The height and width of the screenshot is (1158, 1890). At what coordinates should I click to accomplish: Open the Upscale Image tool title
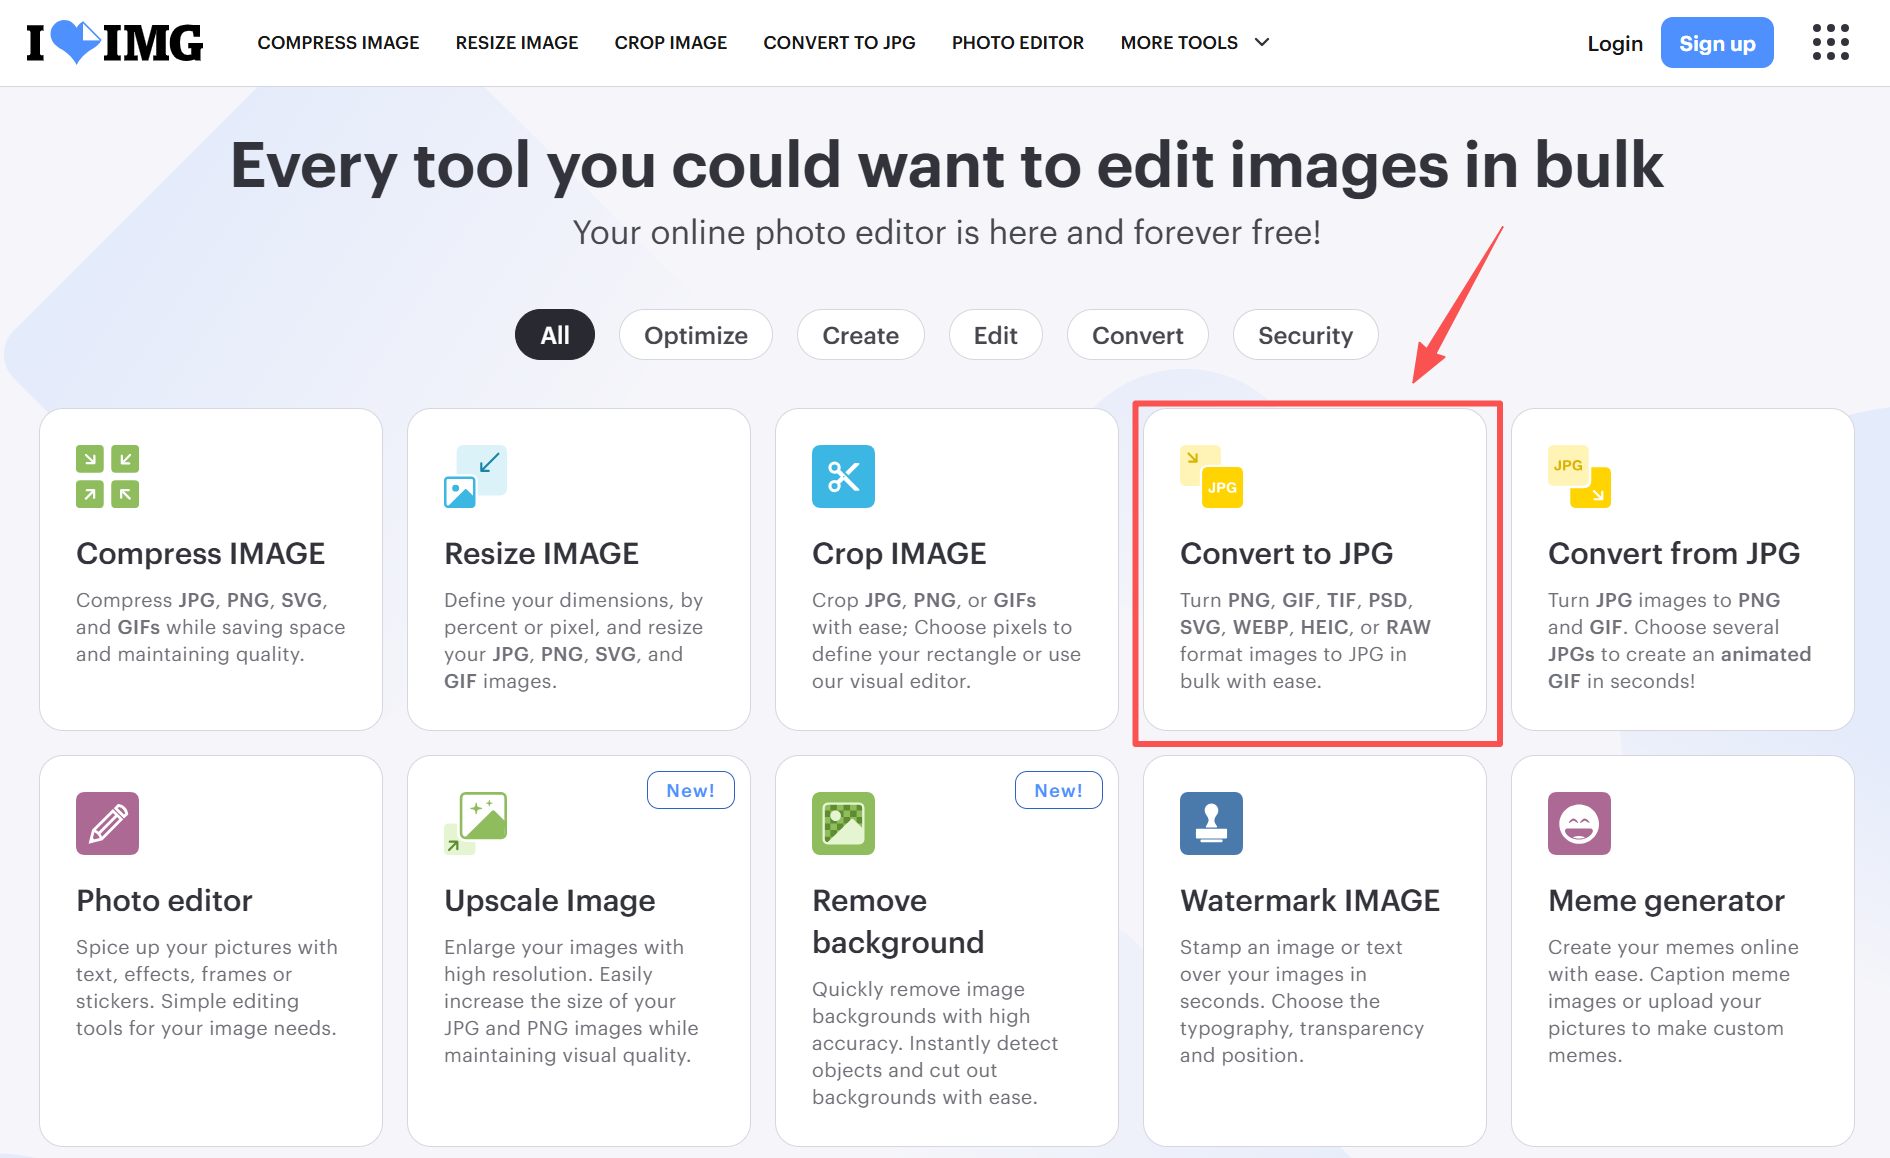549,900
